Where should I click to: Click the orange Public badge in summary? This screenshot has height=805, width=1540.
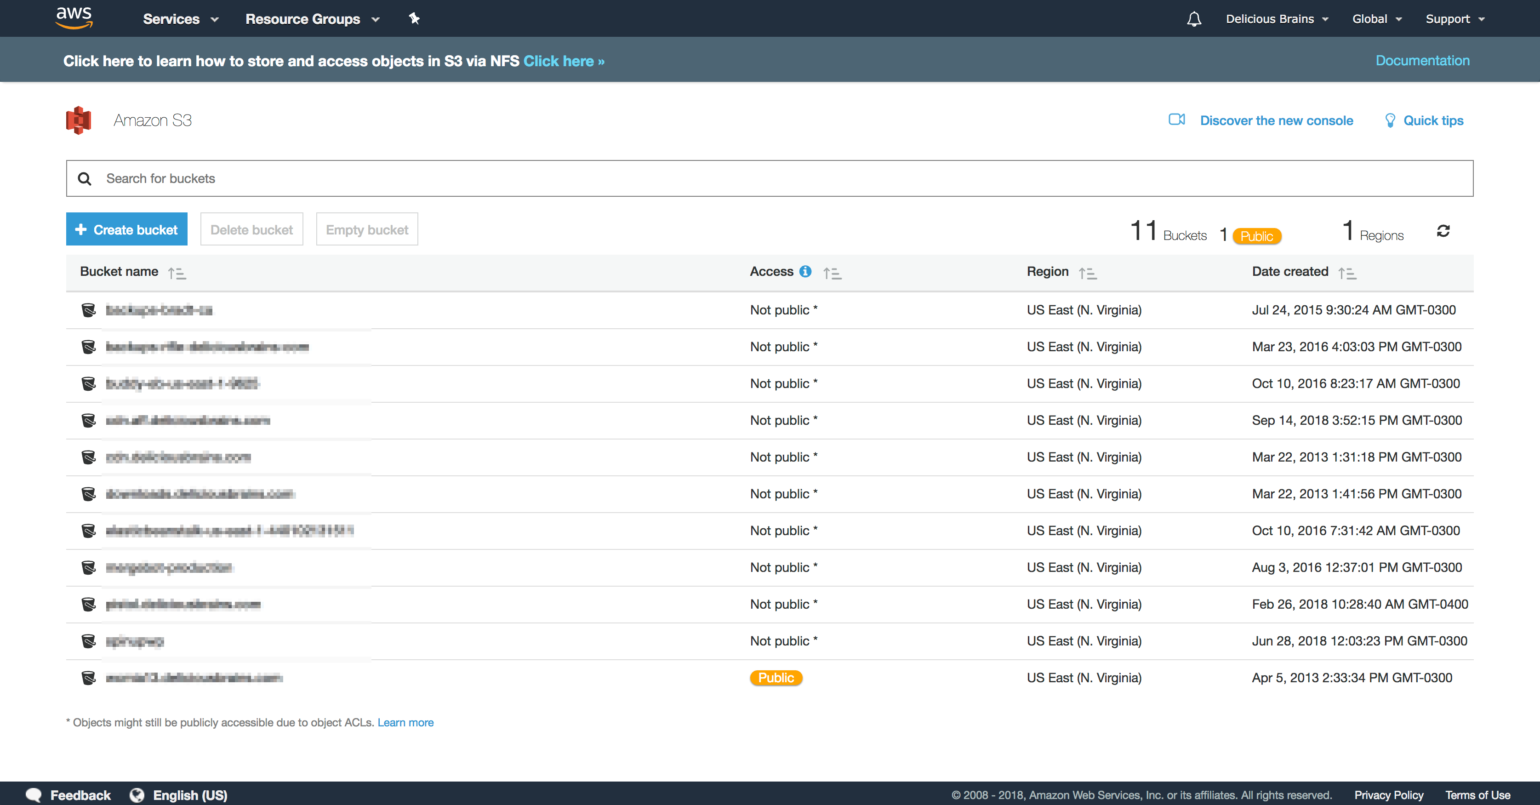(1257, 236)
